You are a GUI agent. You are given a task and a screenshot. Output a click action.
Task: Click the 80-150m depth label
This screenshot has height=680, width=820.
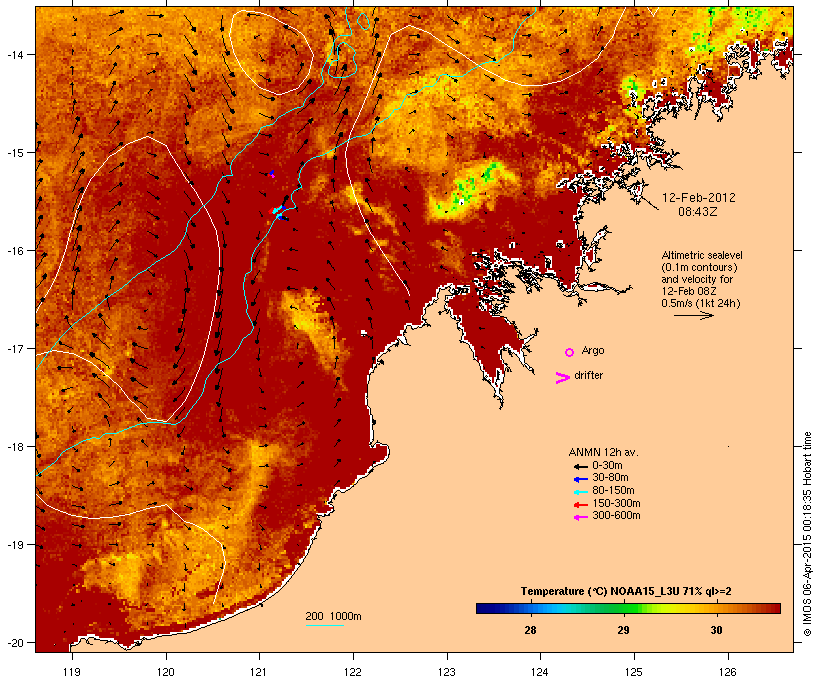point(613,491)
